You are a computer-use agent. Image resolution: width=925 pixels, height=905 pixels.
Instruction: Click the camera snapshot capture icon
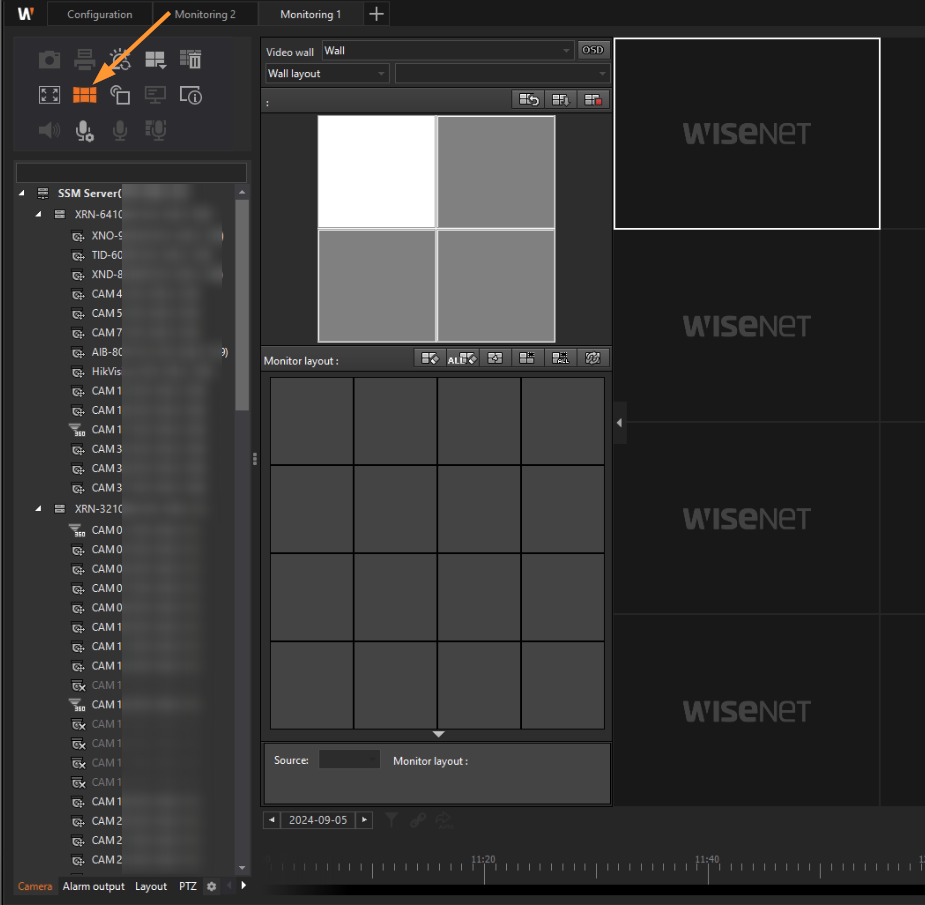coord(50,60)
